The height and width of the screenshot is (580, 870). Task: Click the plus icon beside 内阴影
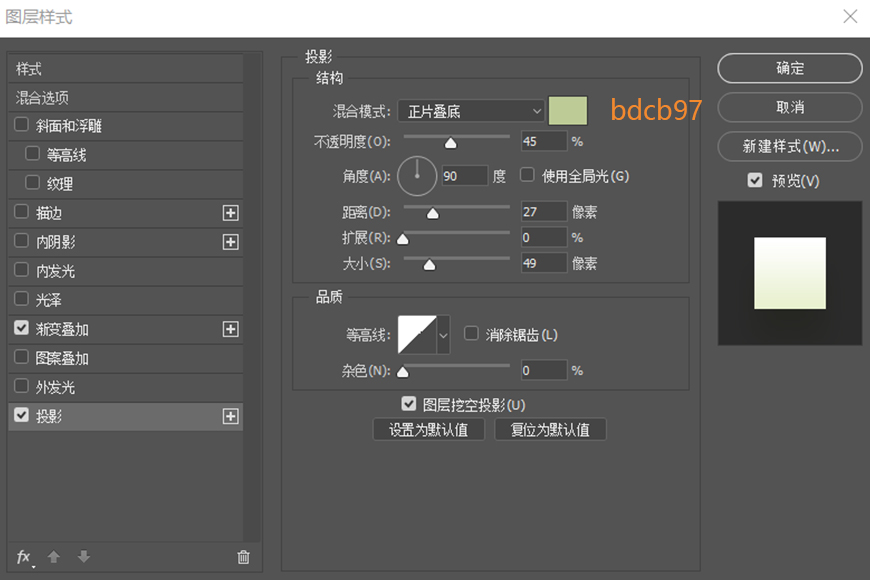pos(230,241)
